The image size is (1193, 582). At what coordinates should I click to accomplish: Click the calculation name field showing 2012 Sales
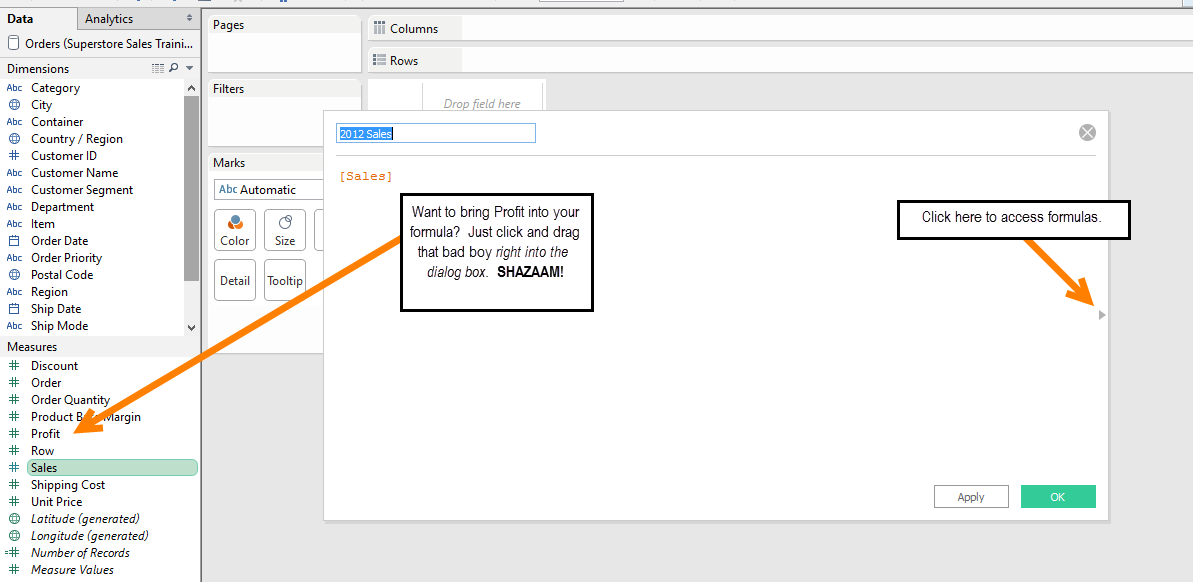tap(435, 132)
